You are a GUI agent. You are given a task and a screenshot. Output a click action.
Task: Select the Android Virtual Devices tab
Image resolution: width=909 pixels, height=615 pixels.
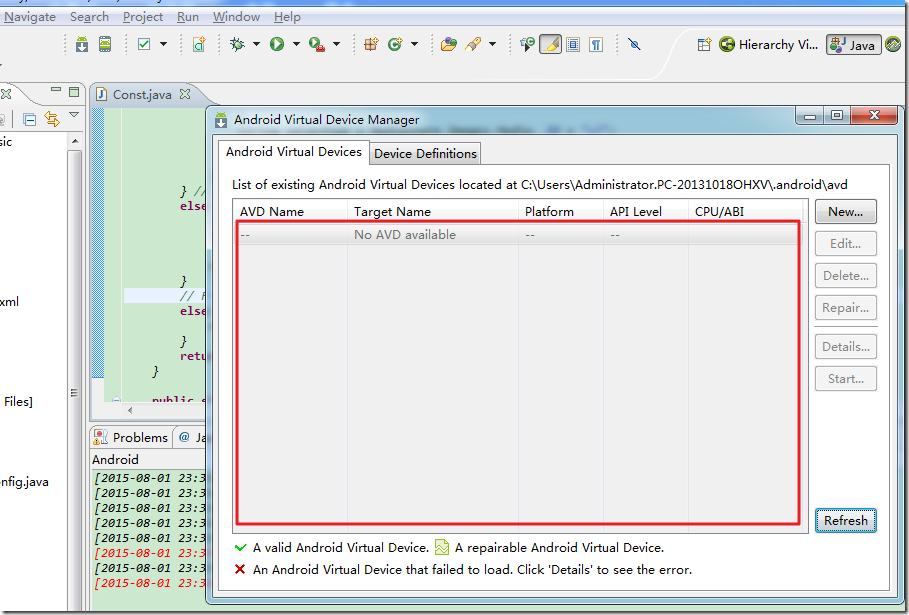point(294,152)
